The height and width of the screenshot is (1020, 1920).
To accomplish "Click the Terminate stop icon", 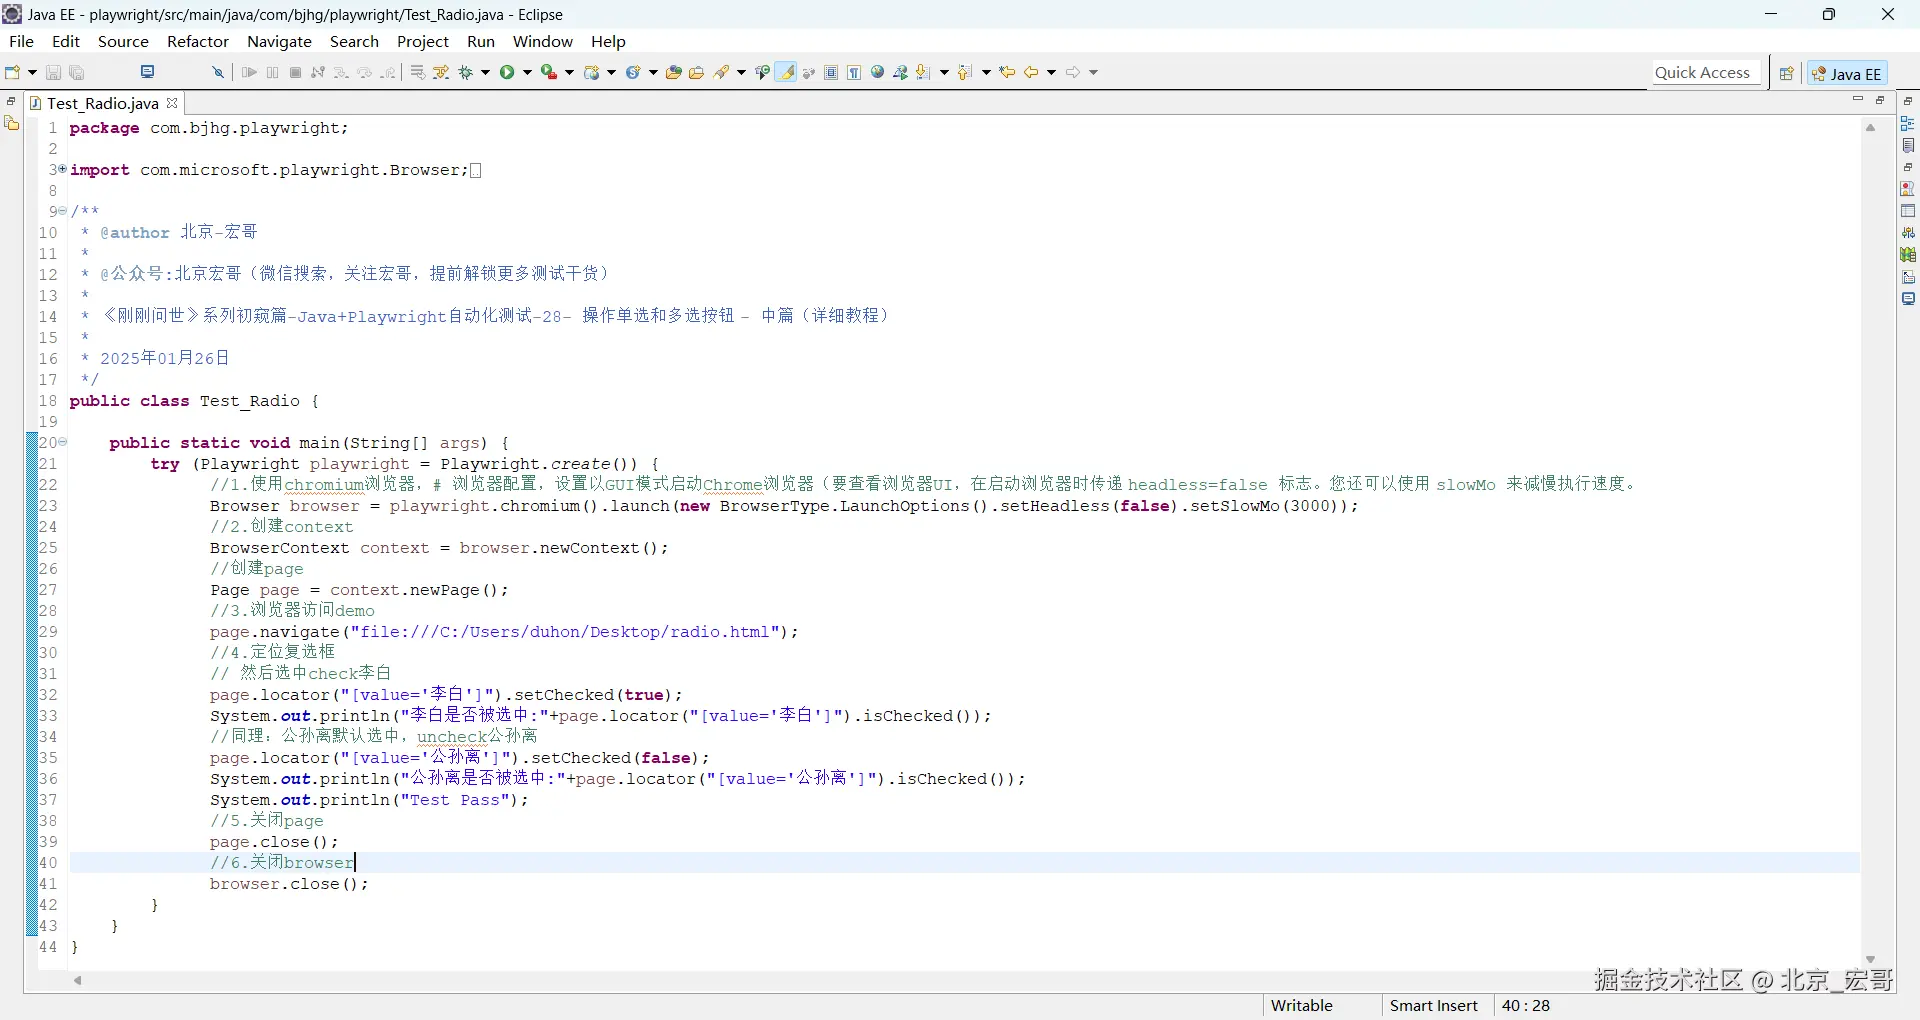I will (x=295, y=72).
